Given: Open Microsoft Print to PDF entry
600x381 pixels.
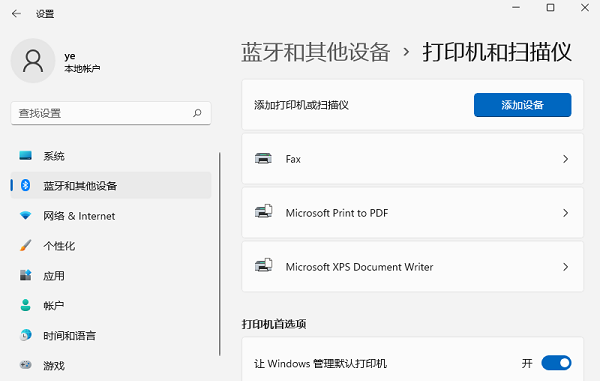Looking at the screenshot, I should tap(412, 213).
